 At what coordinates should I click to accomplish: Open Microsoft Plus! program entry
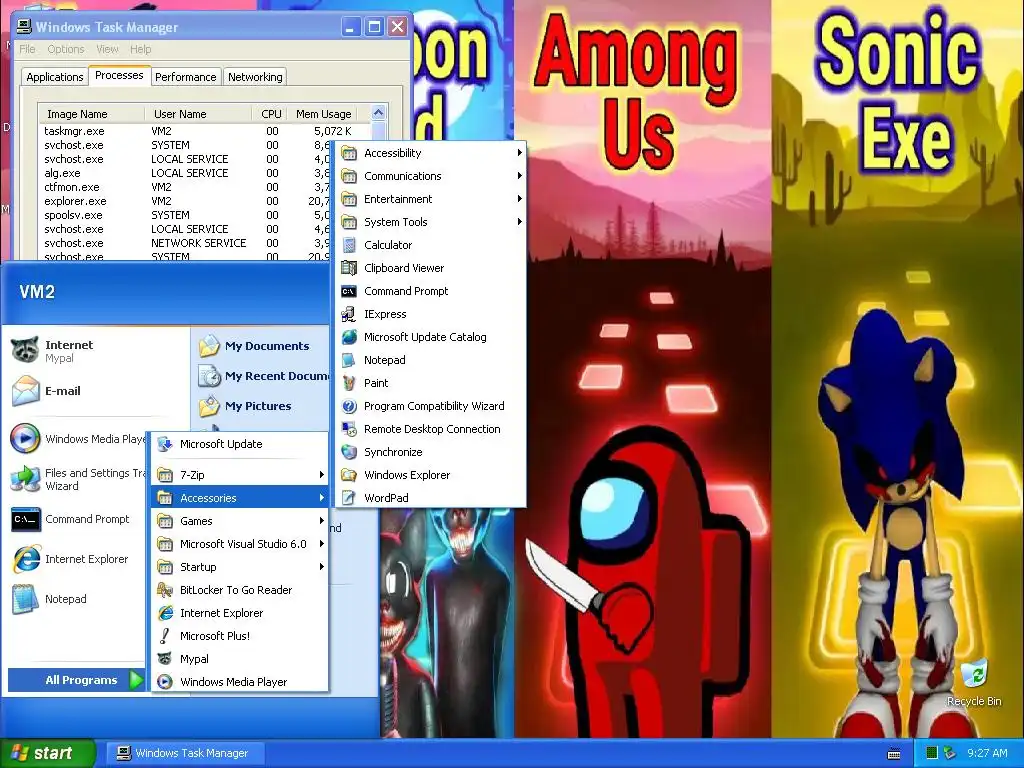pos(239,636)
